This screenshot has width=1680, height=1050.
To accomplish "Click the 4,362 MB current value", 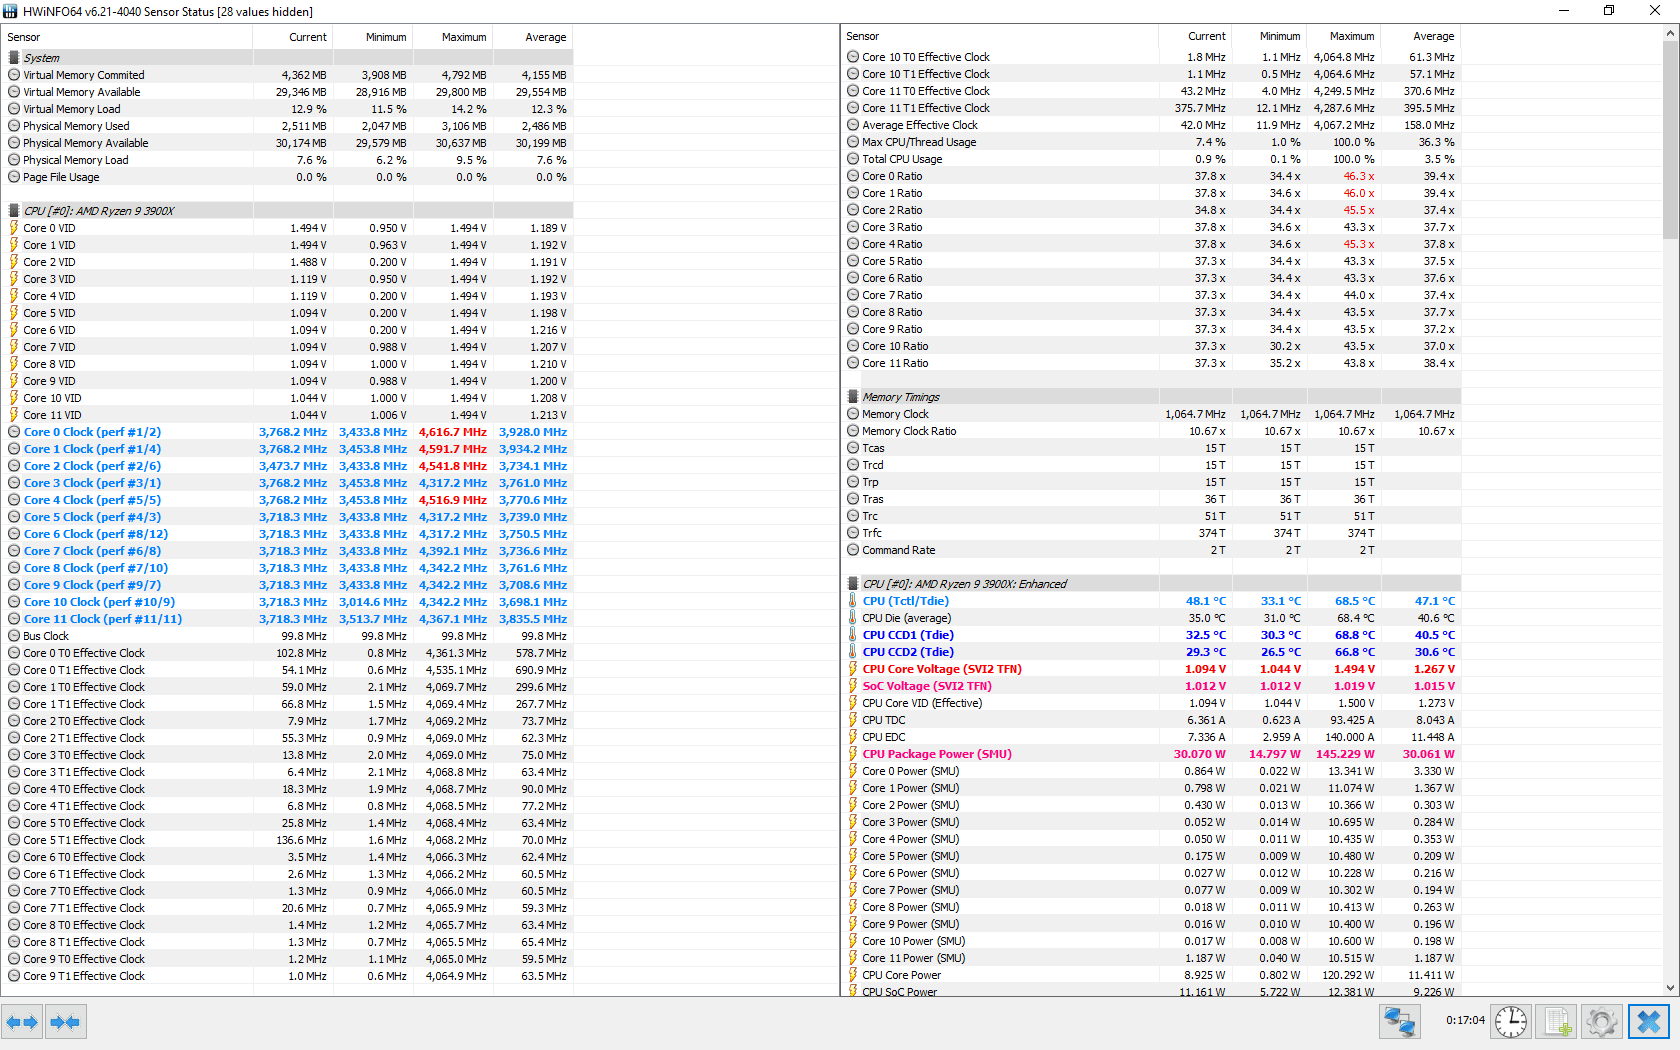I will [x=304, y=75].
